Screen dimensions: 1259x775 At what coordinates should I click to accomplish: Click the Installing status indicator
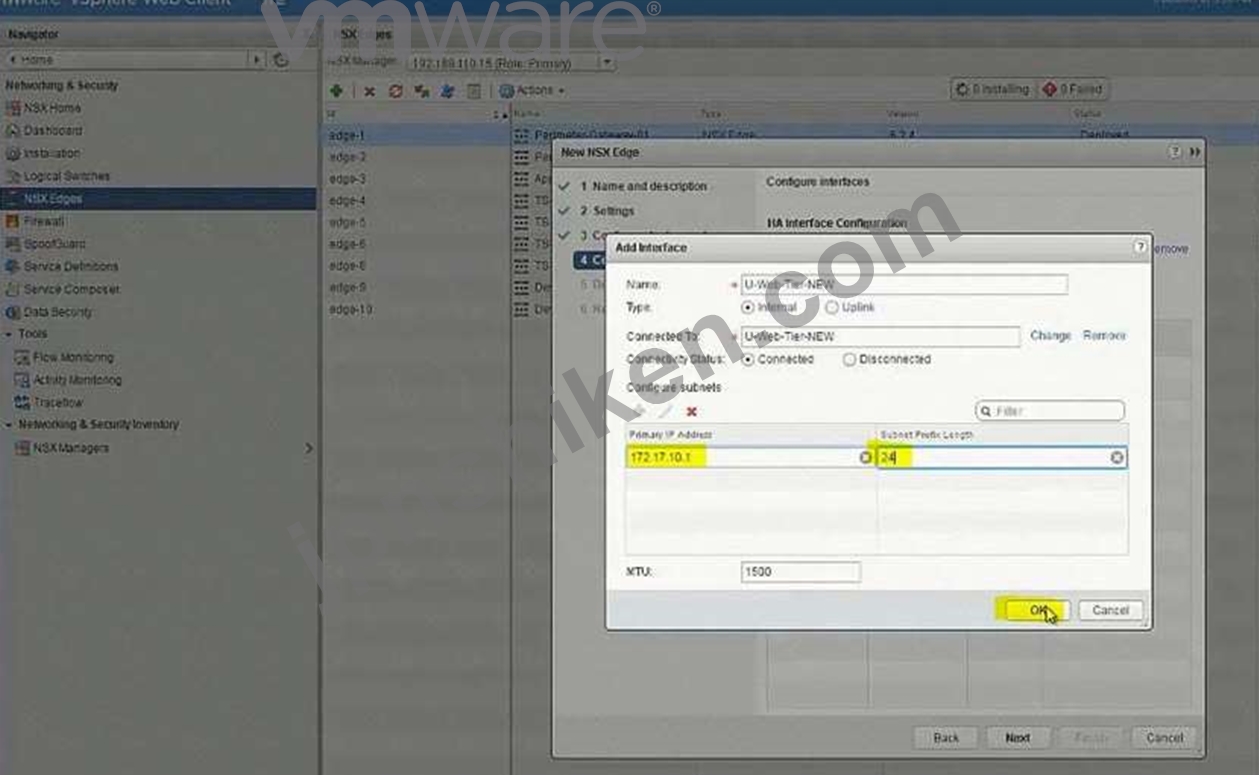(992, 89)
